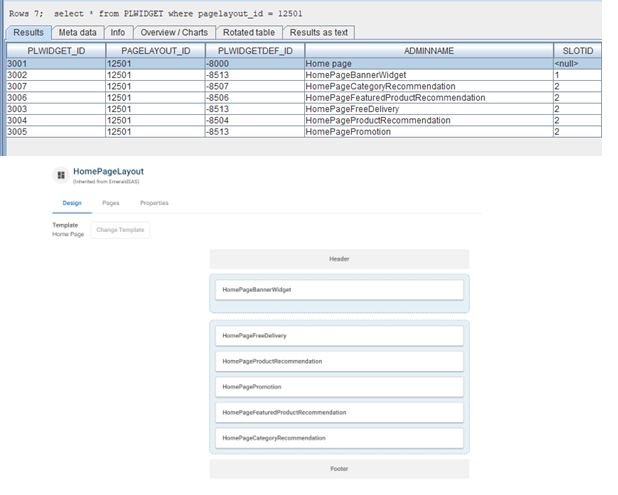Click the Change Template button
Image resolution: width=618 pixels, height=495 pixels.
coord(120,230)
